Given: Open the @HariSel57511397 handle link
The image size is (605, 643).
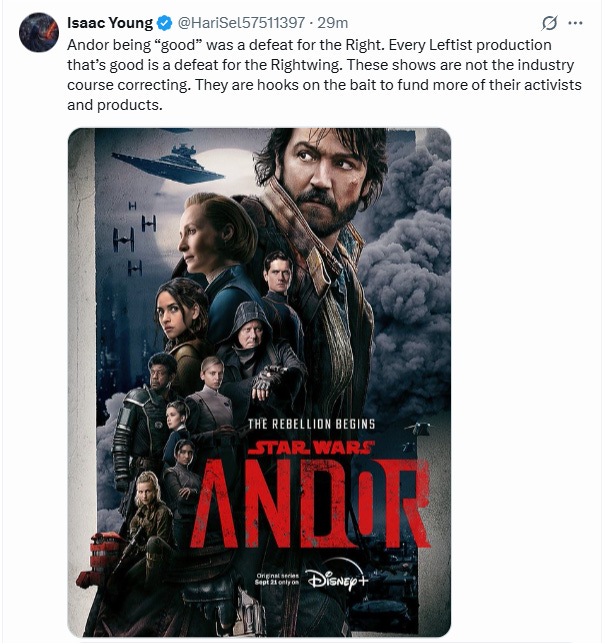Looking at the screenshot, I should [x=241, y=23].
